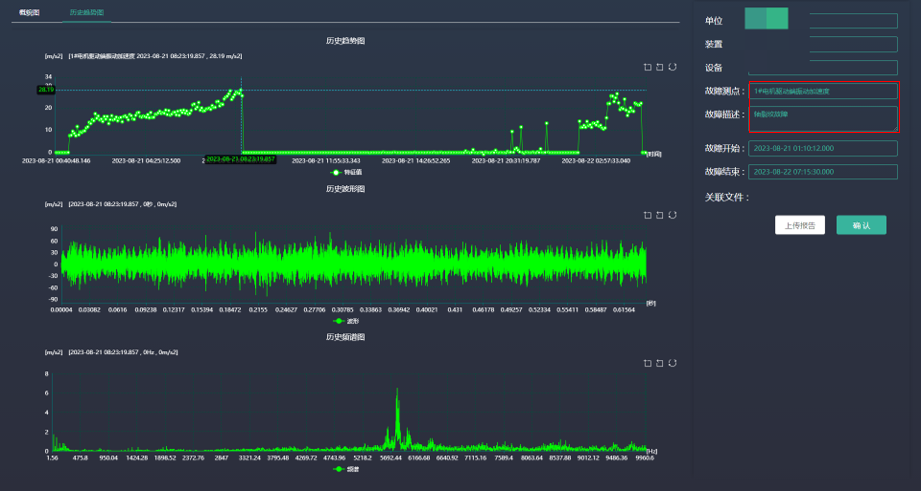Click the 故障测点 label
922x492 pixels.
click(x=725, y=91)
